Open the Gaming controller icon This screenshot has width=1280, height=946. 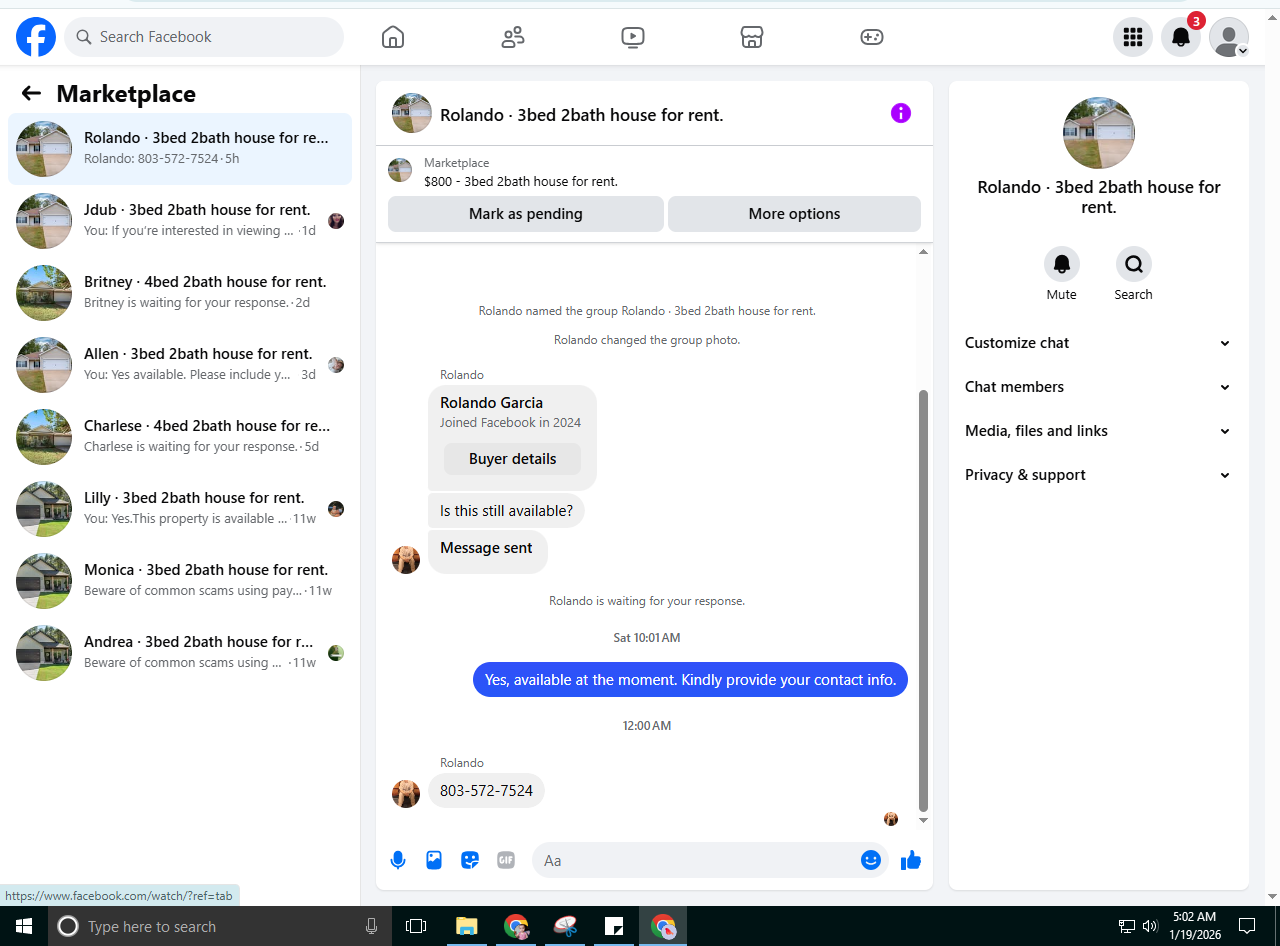click(872, 37)
